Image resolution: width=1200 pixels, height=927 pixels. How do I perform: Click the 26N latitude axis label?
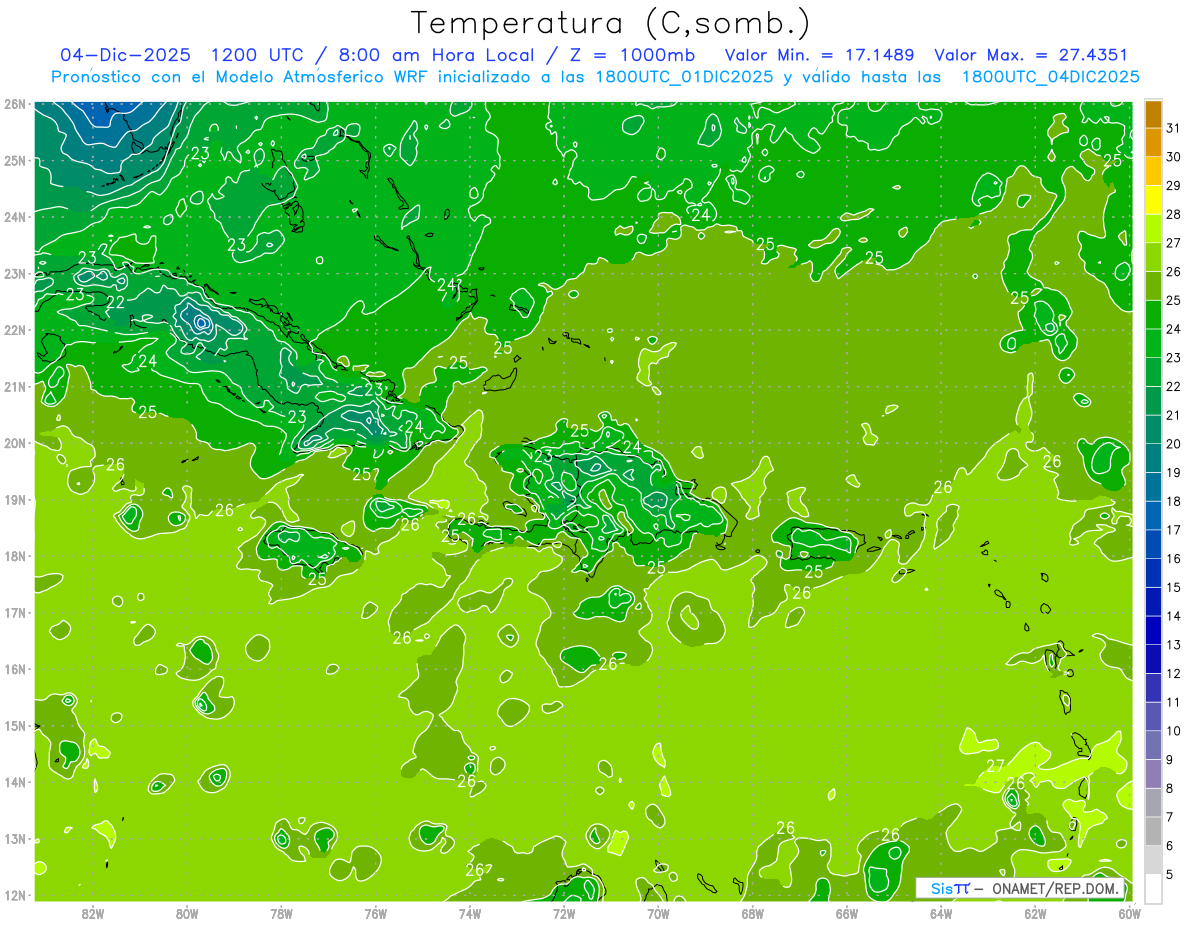pyautogui.click(x=15, y=104)
